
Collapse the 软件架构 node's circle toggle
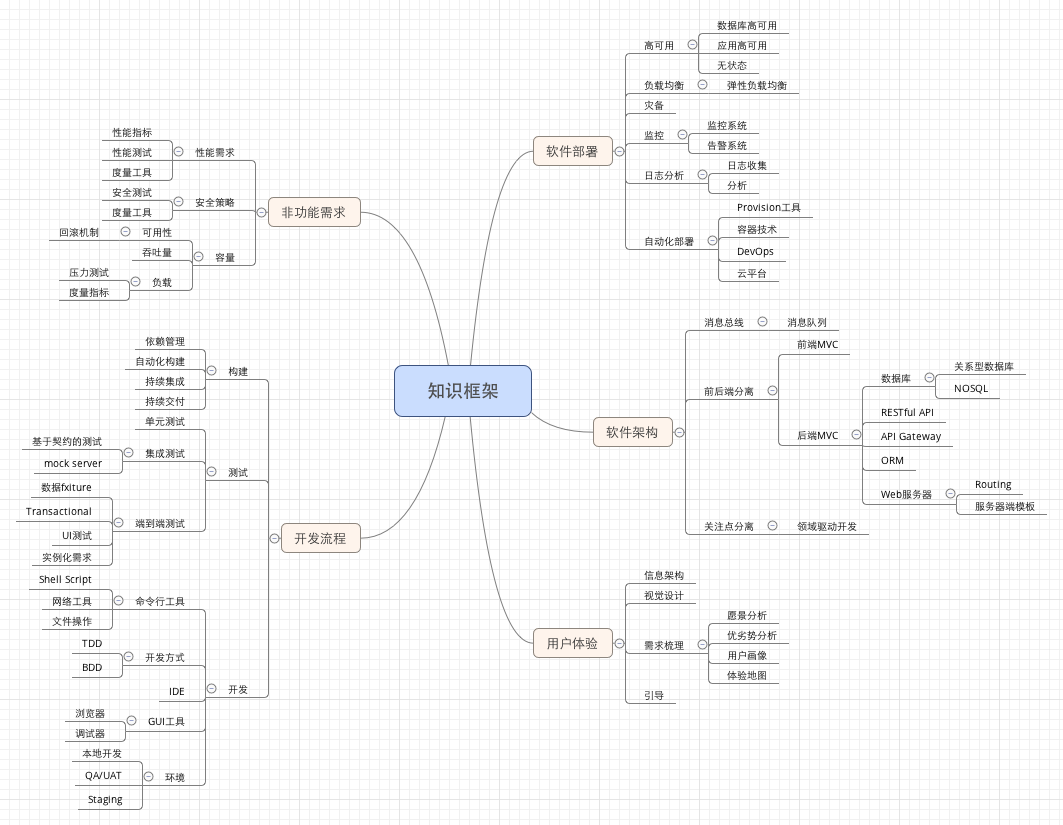(679, 432)
